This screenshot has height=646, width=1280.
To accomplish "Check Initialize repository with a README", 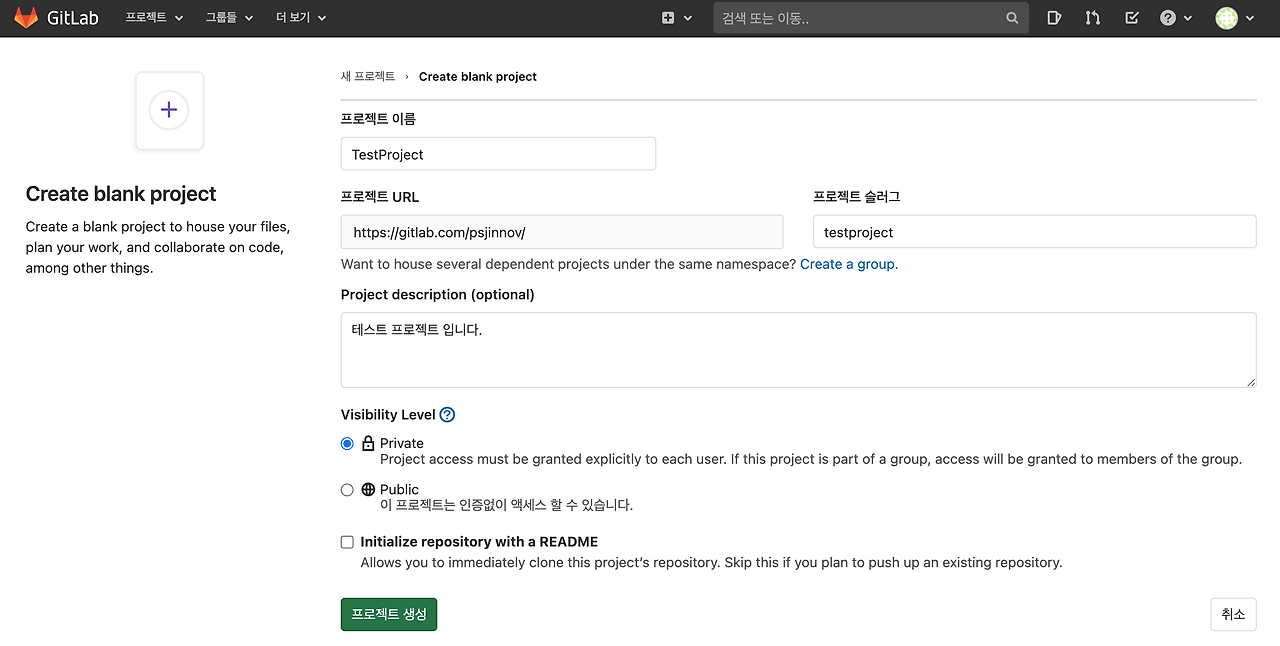I will [x=347, y=541].
